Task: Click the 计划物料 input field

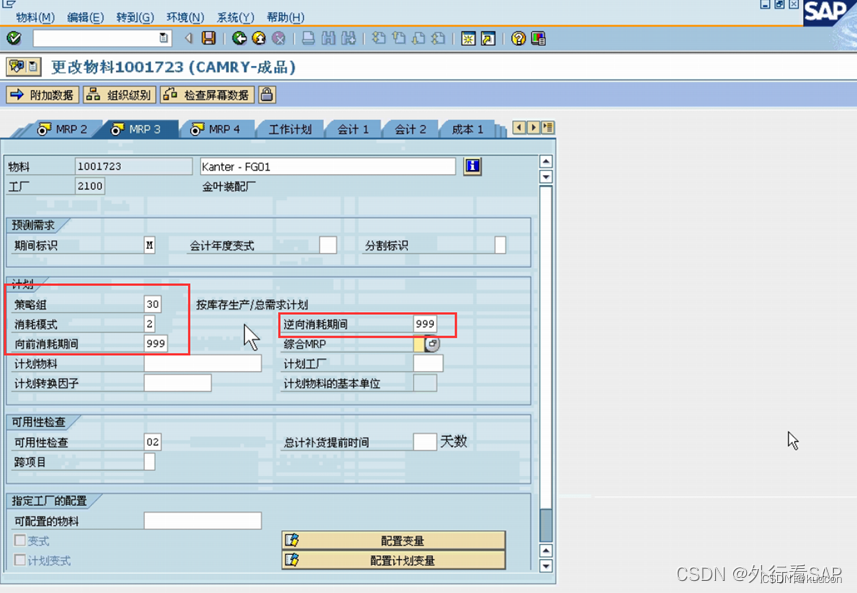Action: 203,363
